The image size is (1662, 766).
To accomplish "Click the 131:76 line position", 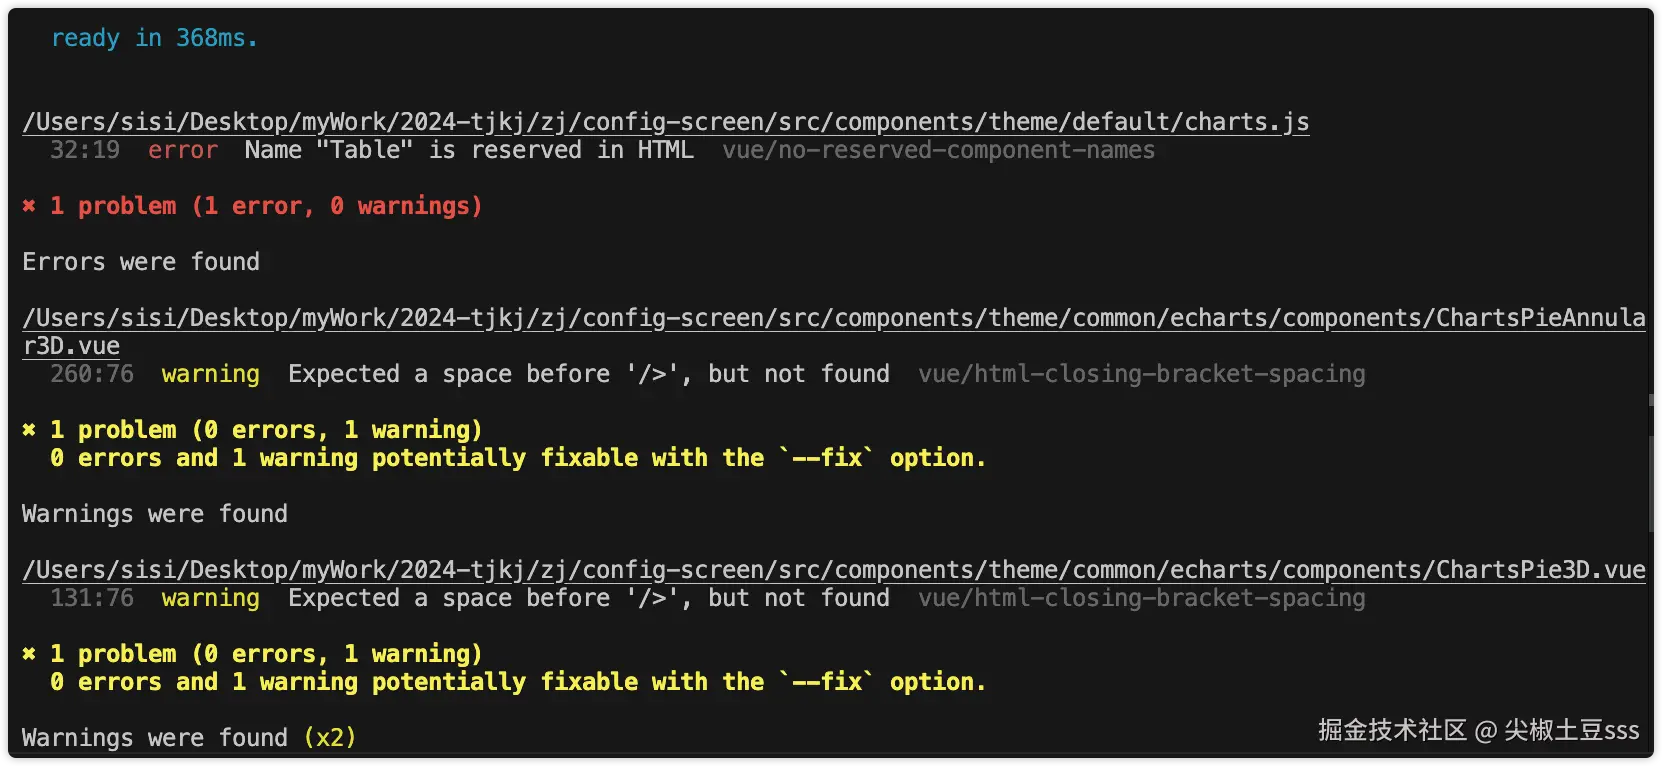I will pos(92,598).
